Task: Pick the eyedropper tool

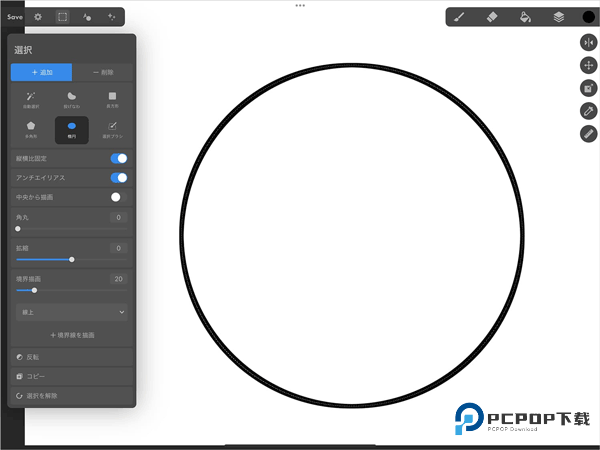Action: pos(588,111)
